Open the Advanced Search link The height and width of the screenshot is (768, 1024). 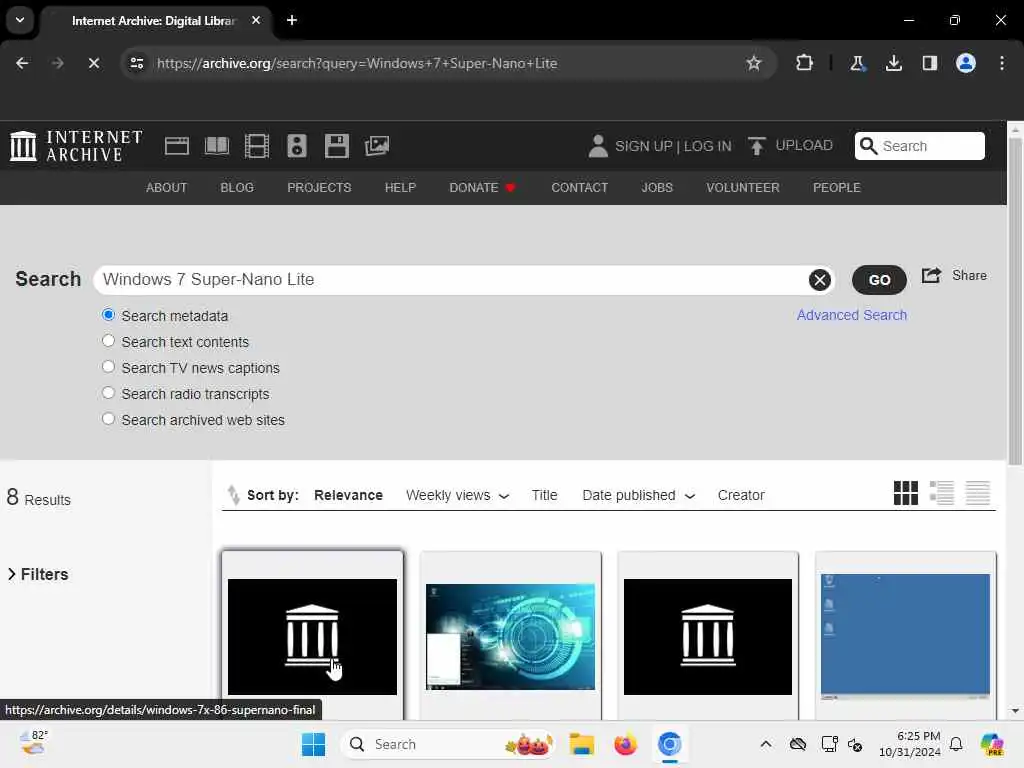point(852,315)
